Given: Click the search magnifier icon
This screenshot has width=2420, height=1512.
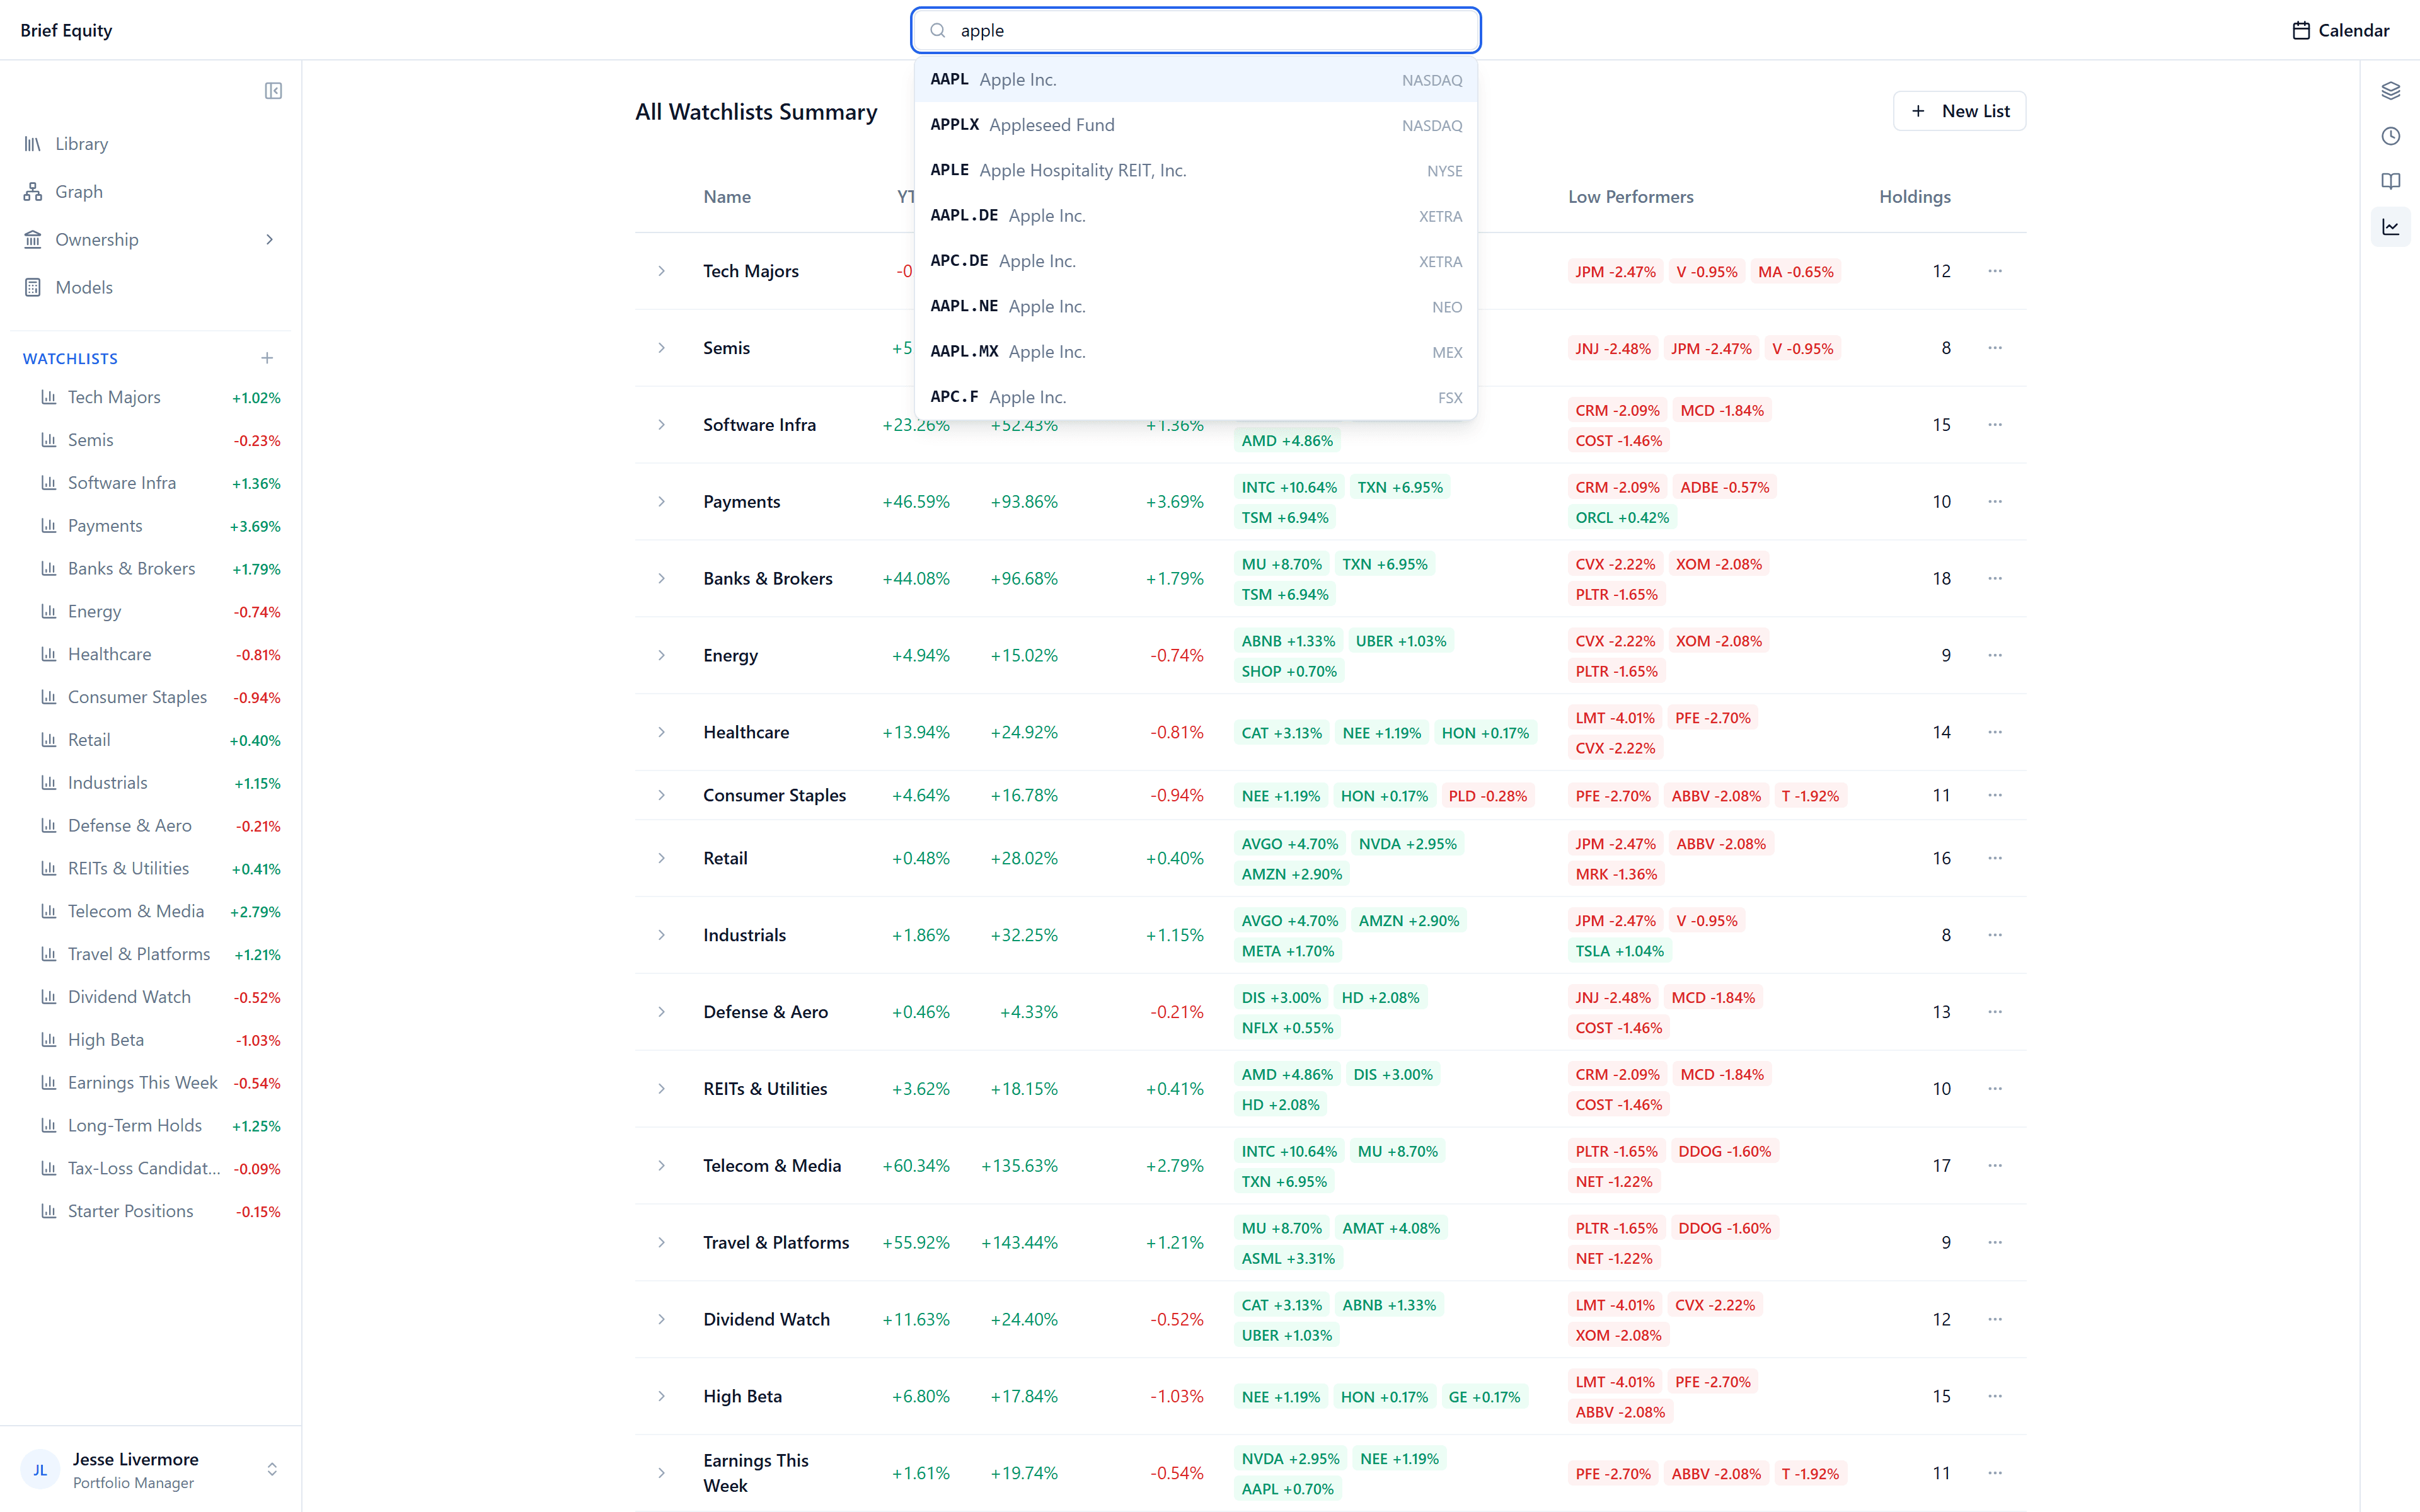Looking at the screenshot, I should point(938,31).
